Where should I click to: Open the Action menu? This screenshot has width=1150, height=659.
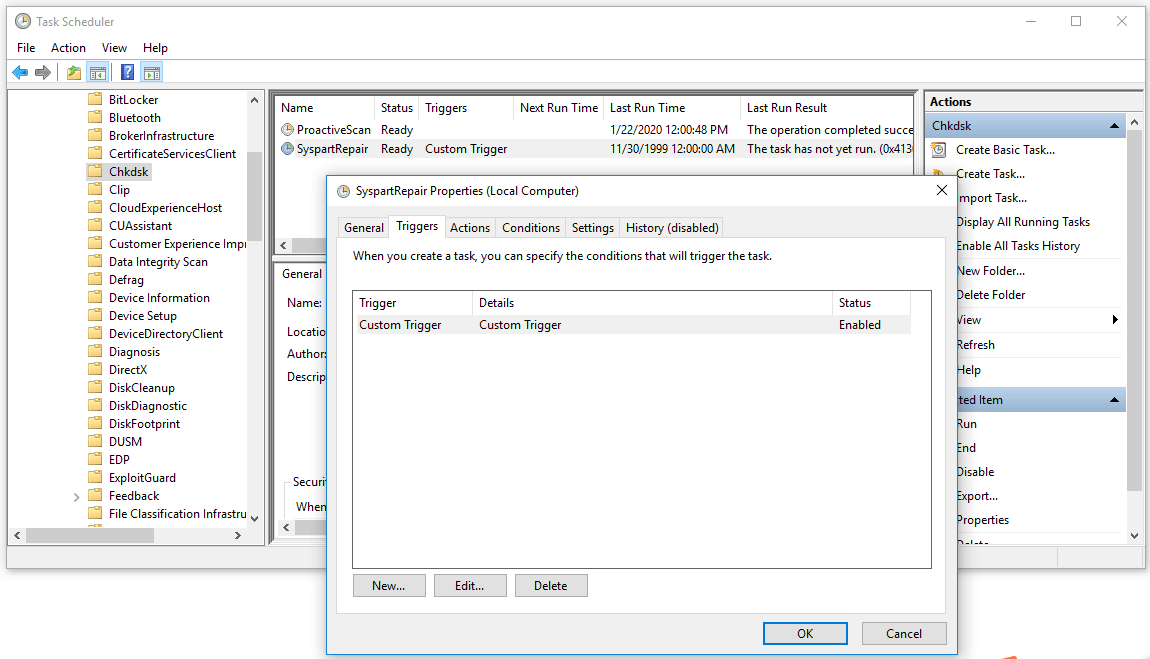68,47
